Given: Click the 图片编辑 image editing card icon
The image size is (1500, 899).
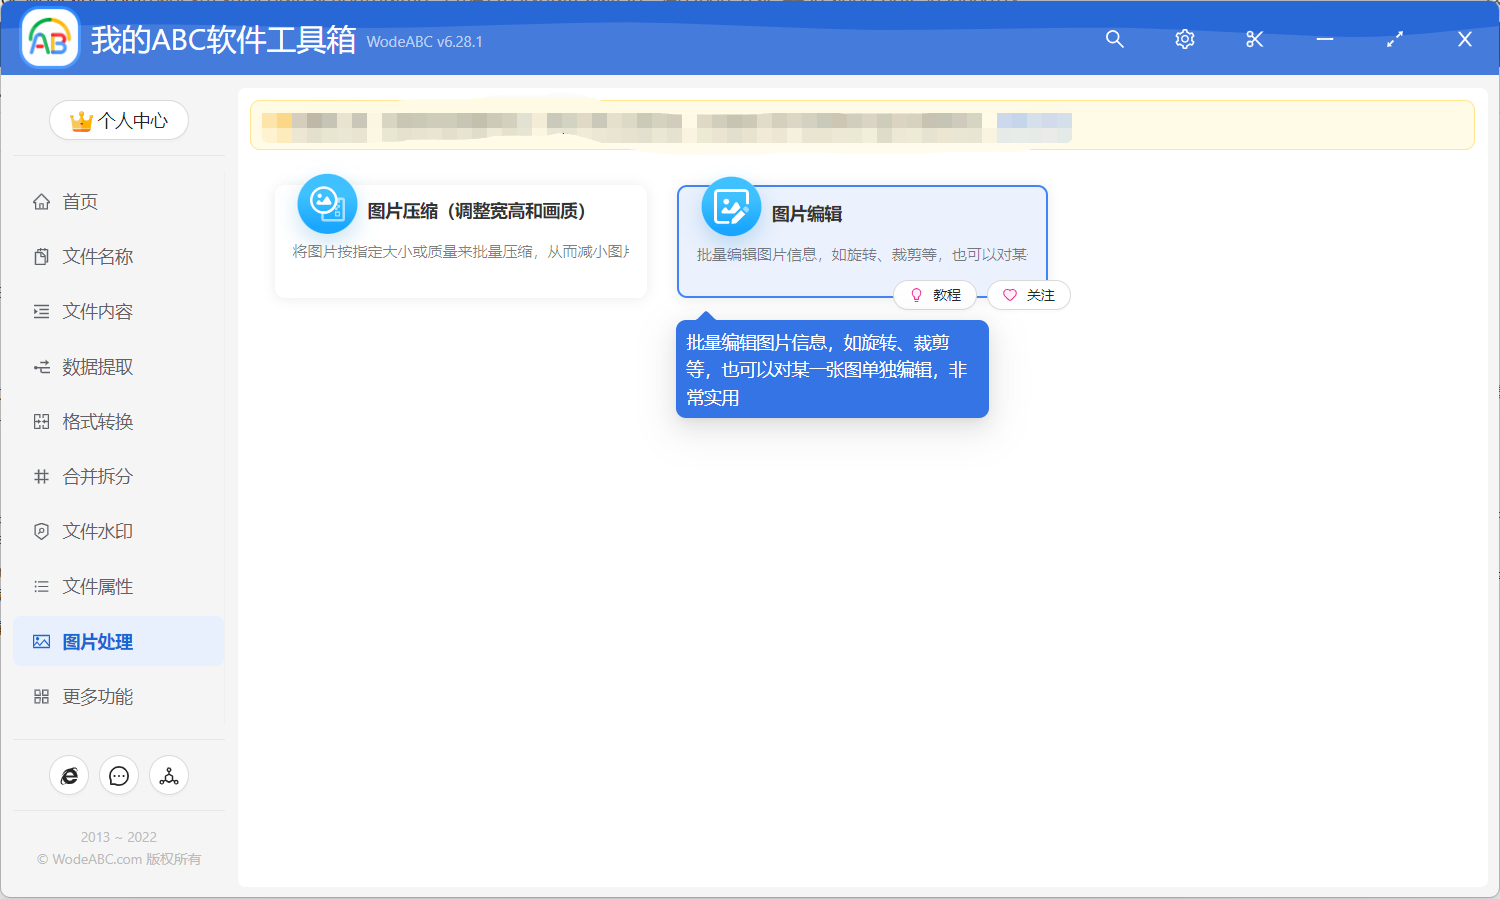Looking at the screenshot, I should pos(731,206).
